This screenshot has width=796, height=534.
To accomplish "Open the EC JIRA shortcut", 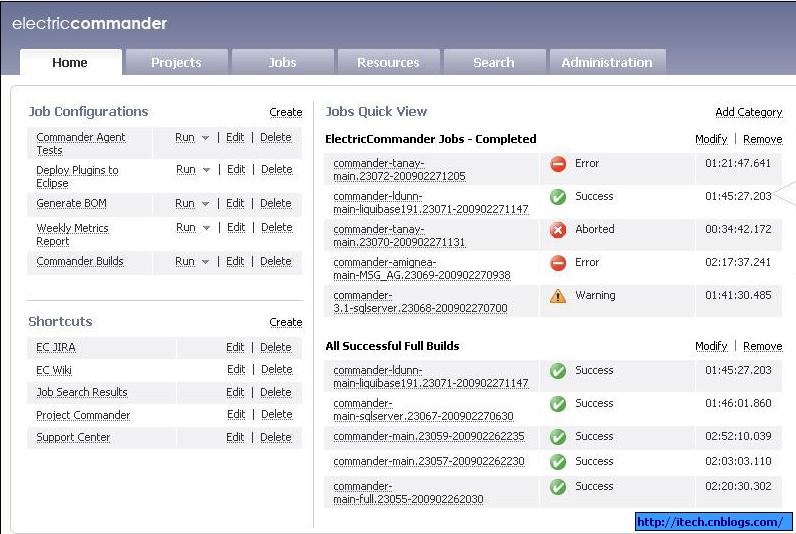I will (56, 348).
